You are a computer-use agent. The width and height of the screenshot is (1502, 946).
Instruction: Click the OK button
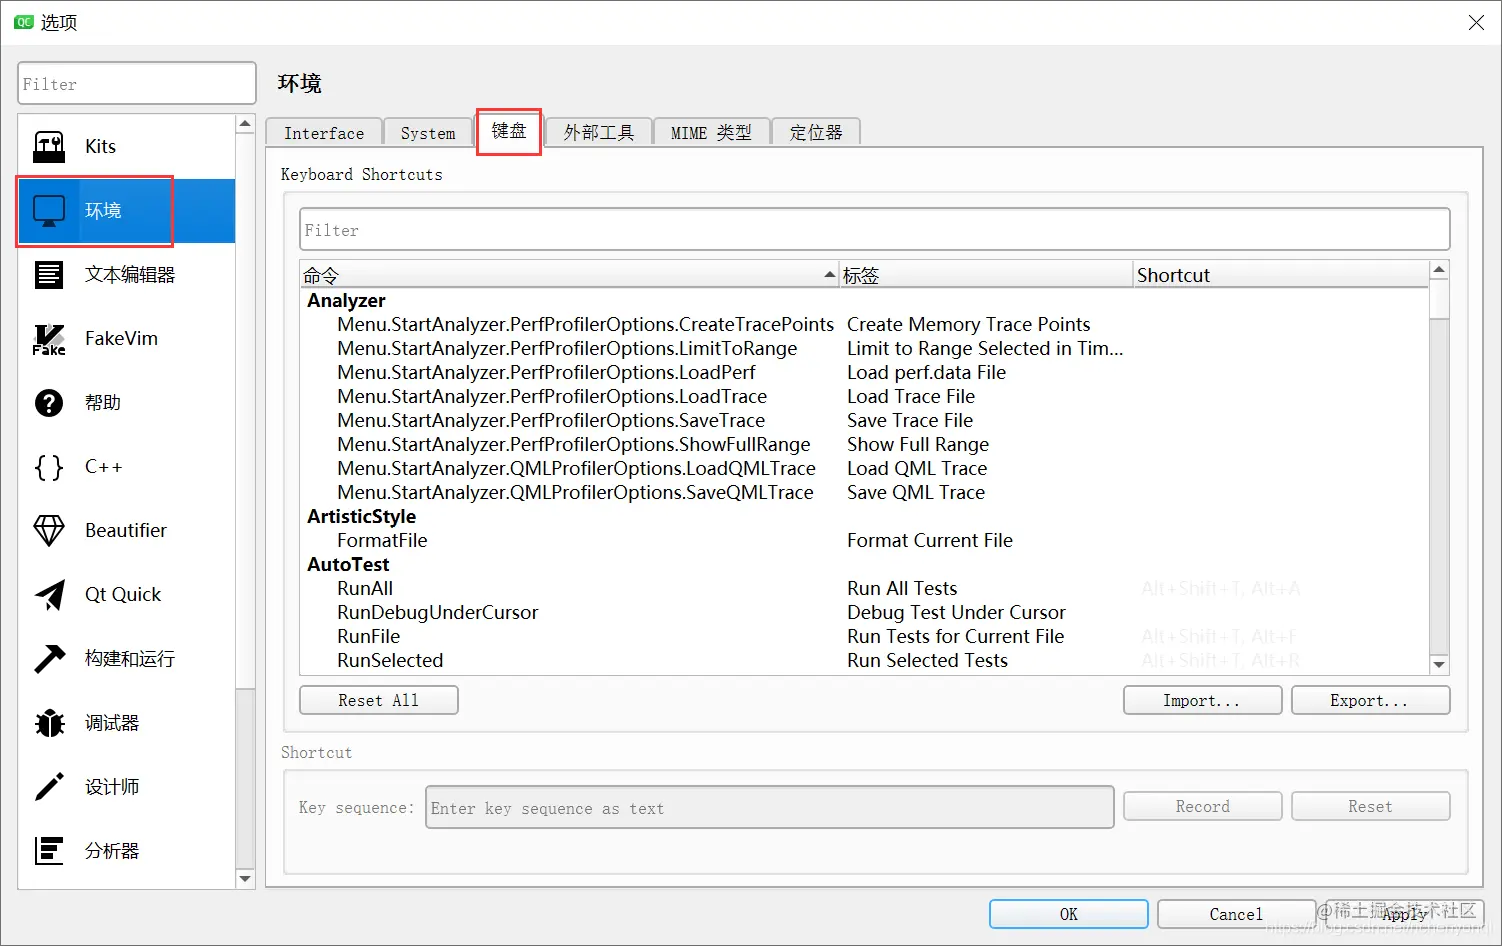(x=1069, y=914)
